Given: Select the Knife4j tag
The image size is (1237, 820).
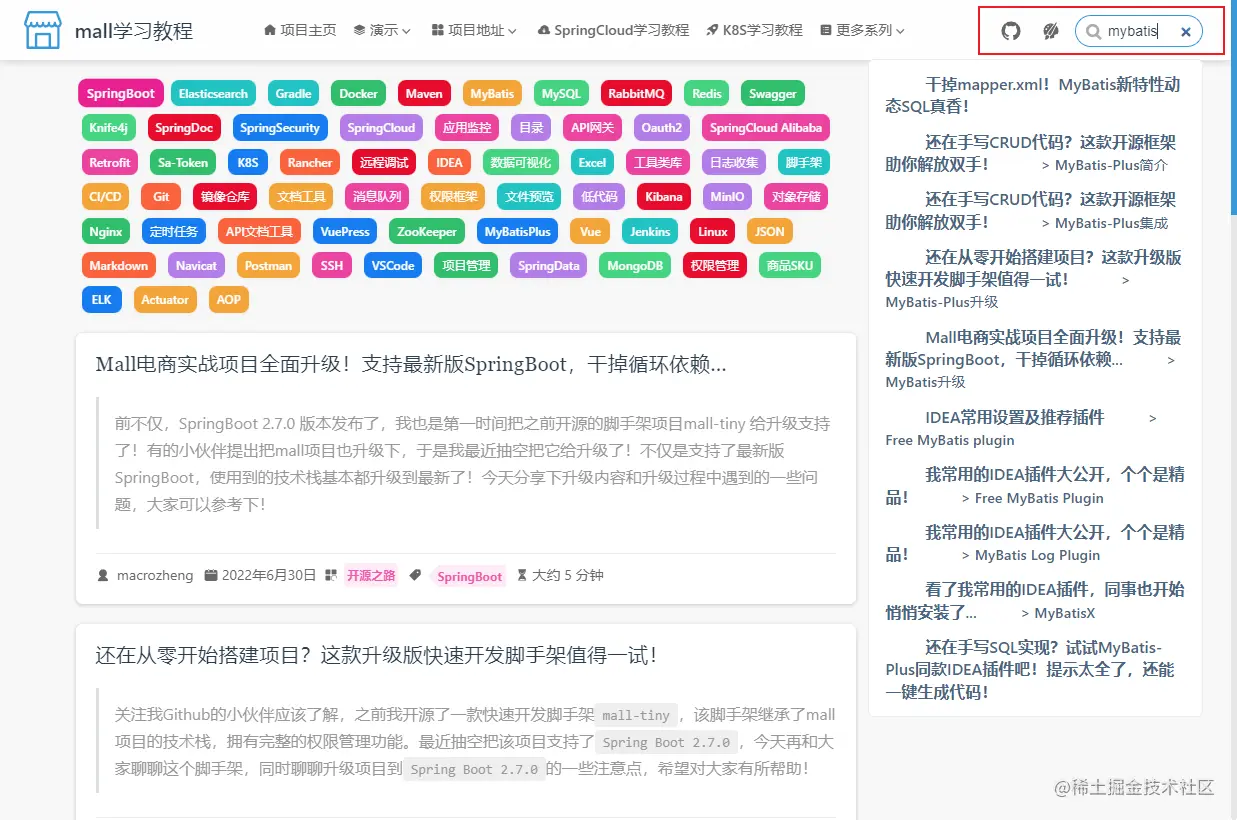Looking at the screenshot, I should [108, 128].
